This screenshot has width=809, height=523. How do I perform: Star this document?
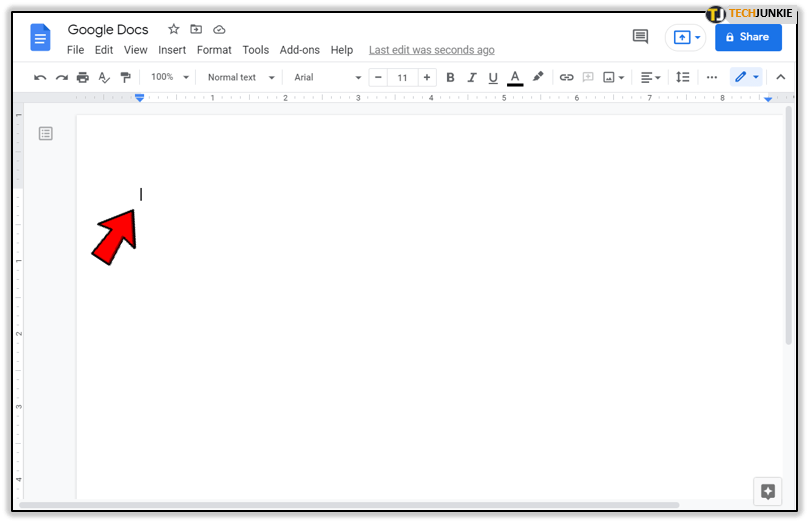point(174,30)
